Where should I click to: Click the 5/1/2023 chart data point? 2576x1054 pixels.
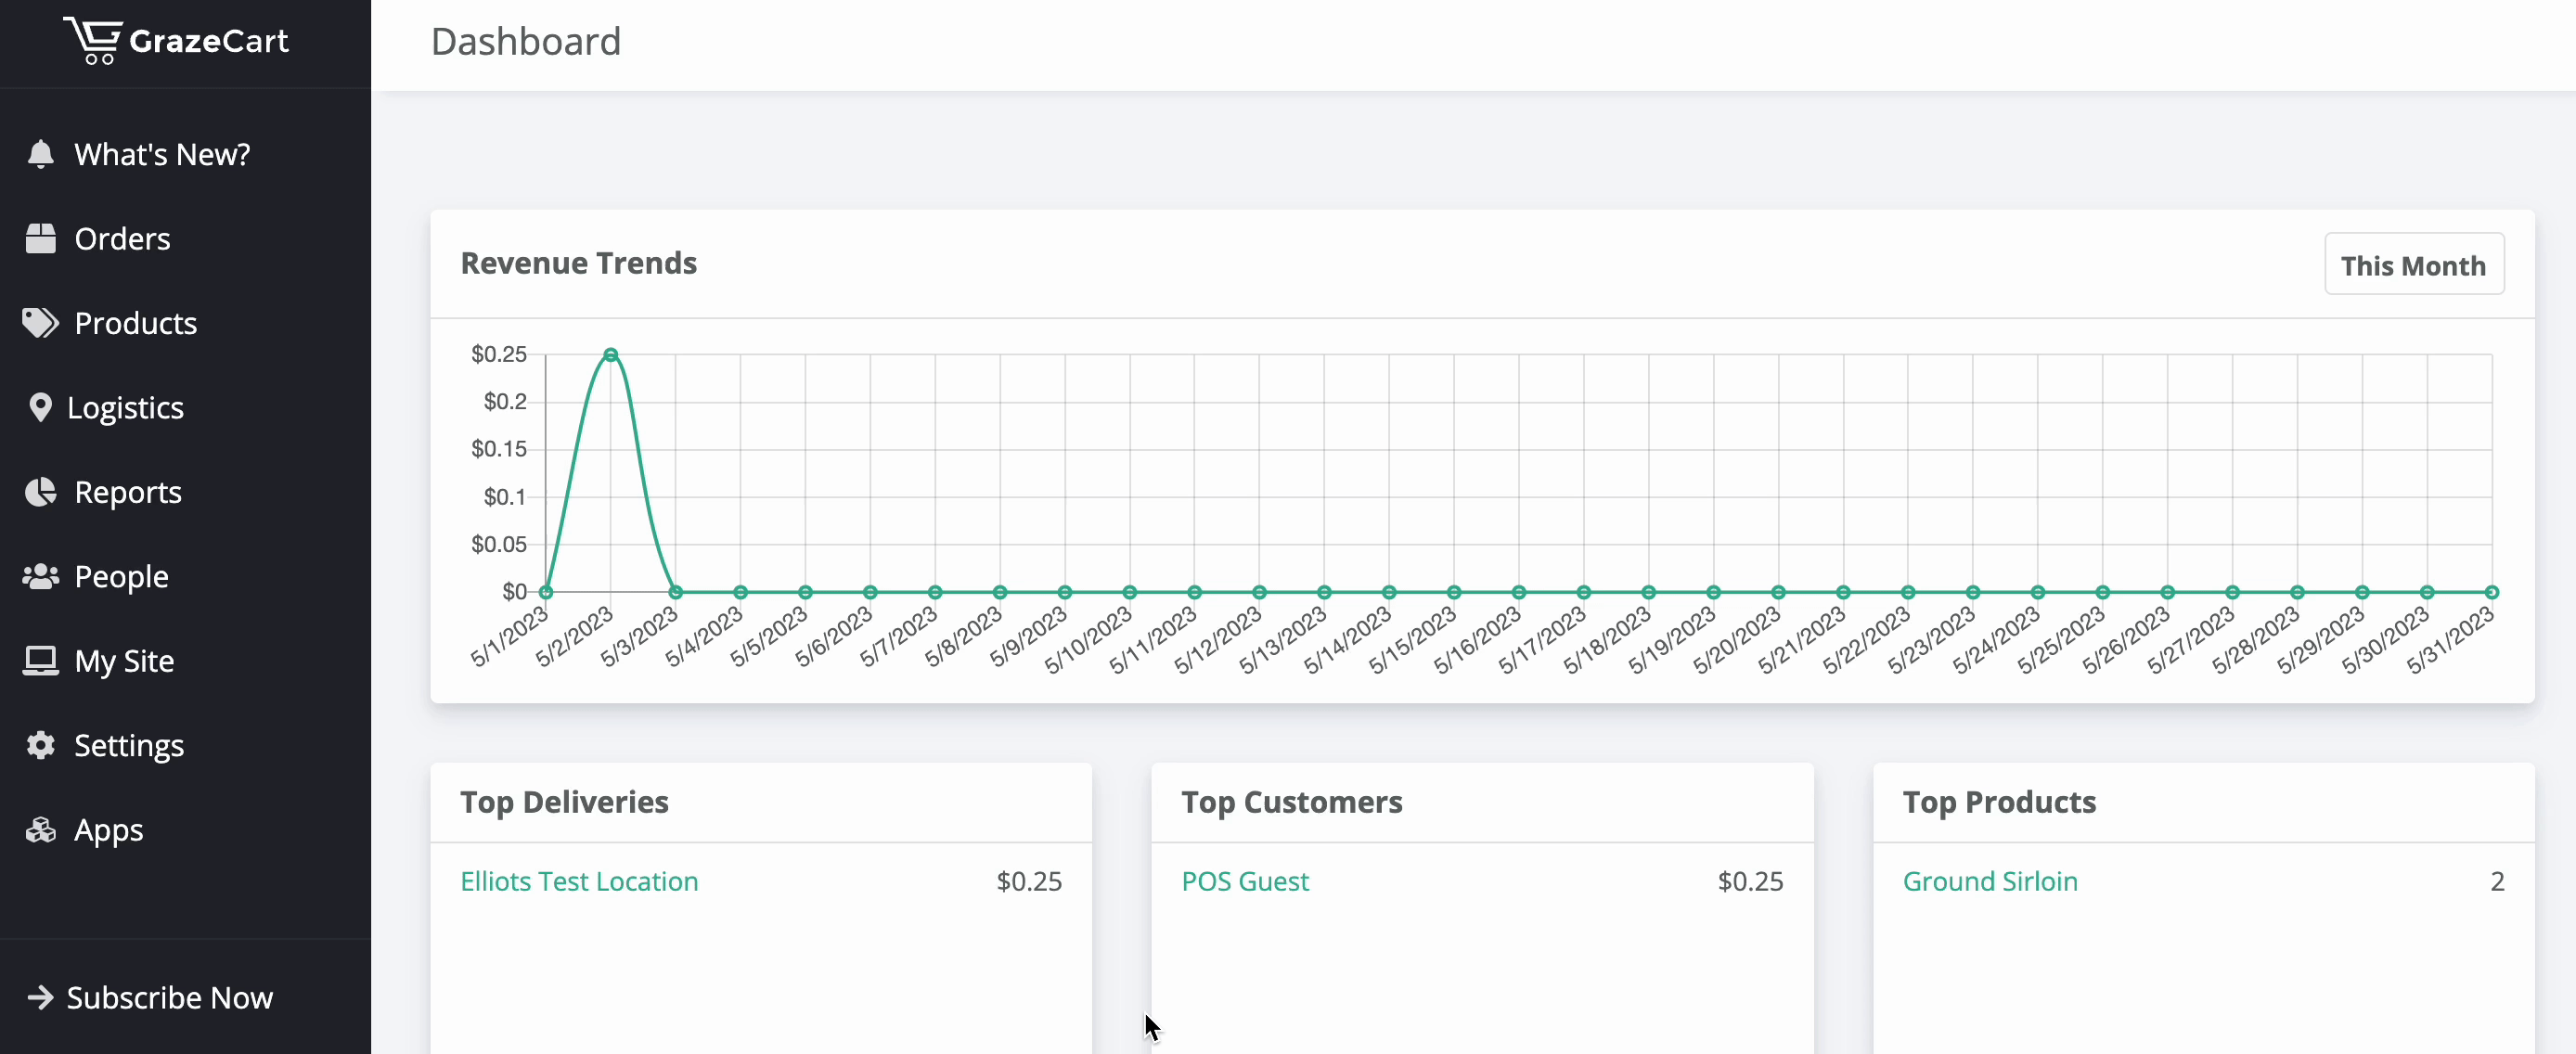pyautogui.click(x=546, y=592)
